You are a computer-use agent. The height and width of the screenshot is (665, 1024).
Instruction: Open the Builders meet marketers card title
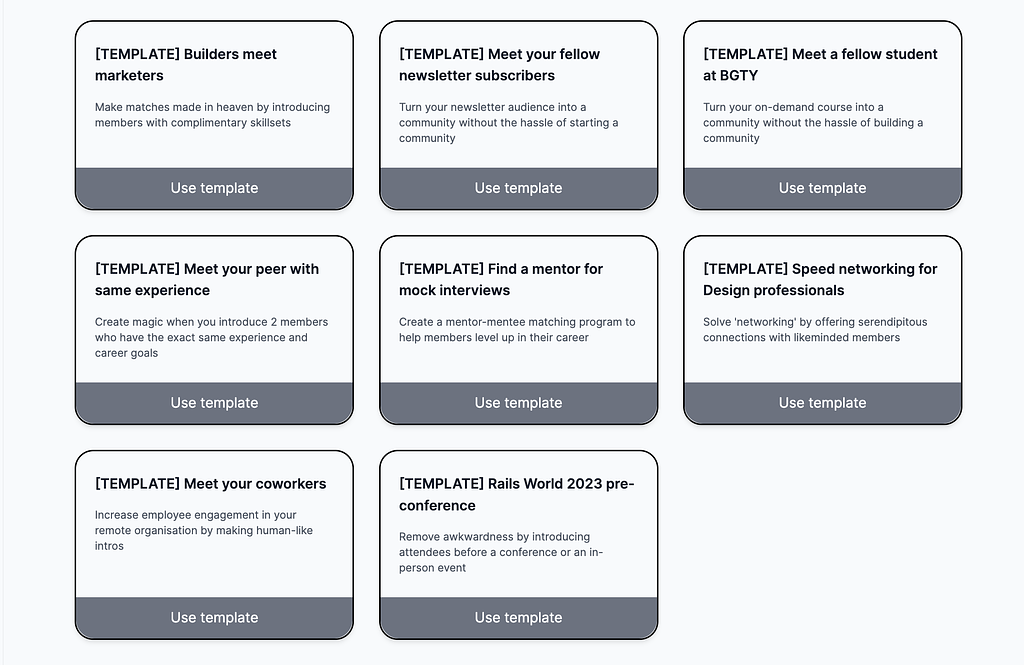click(185, 65)
